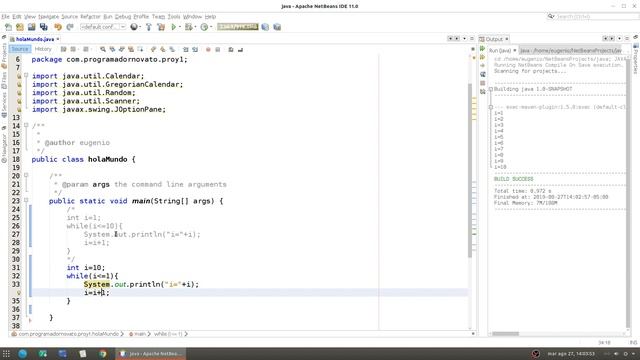Click the taskbar date and time
640x360 pixels.
571,354
